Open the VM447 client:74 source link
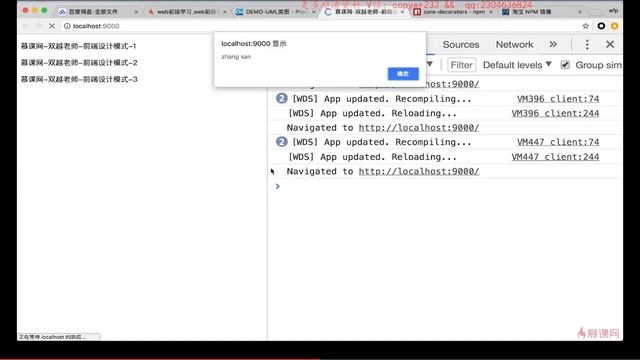 point(558,142)
